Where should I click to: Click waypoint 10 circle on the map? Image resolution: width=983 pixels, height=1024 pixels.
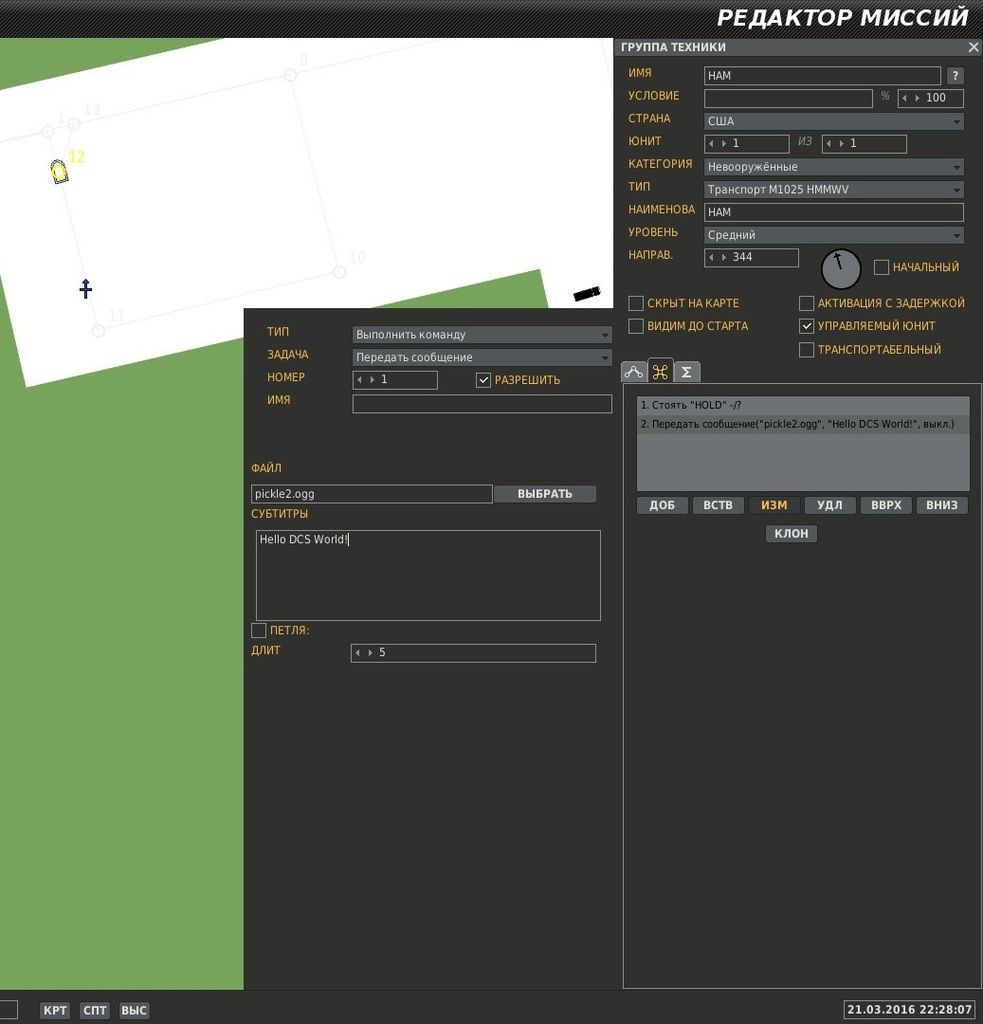pos(339,271)
